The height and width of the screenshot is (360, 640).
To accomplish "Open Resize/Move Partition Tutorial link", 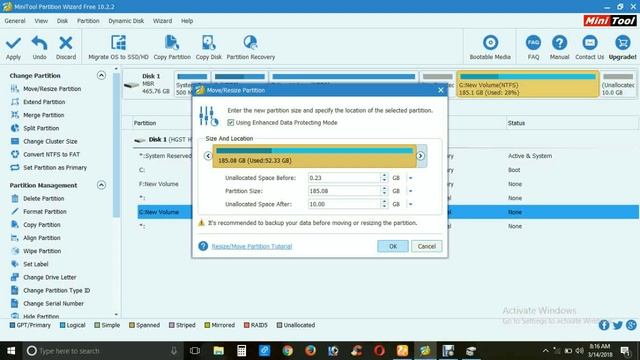I will [252, 247].
